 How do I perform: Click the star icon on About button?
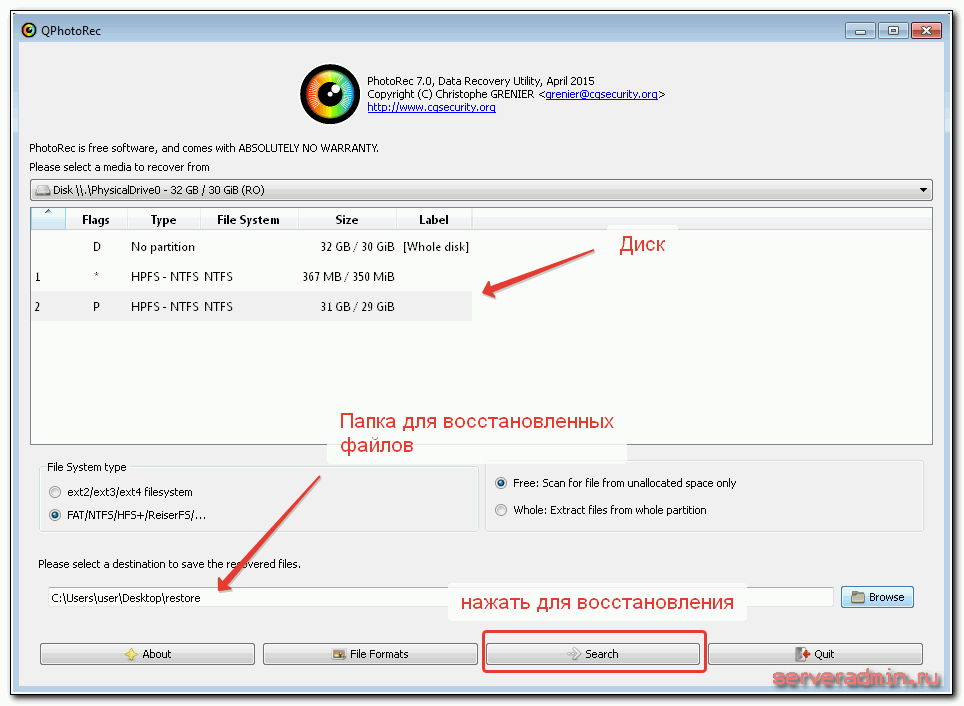point(131,654)
